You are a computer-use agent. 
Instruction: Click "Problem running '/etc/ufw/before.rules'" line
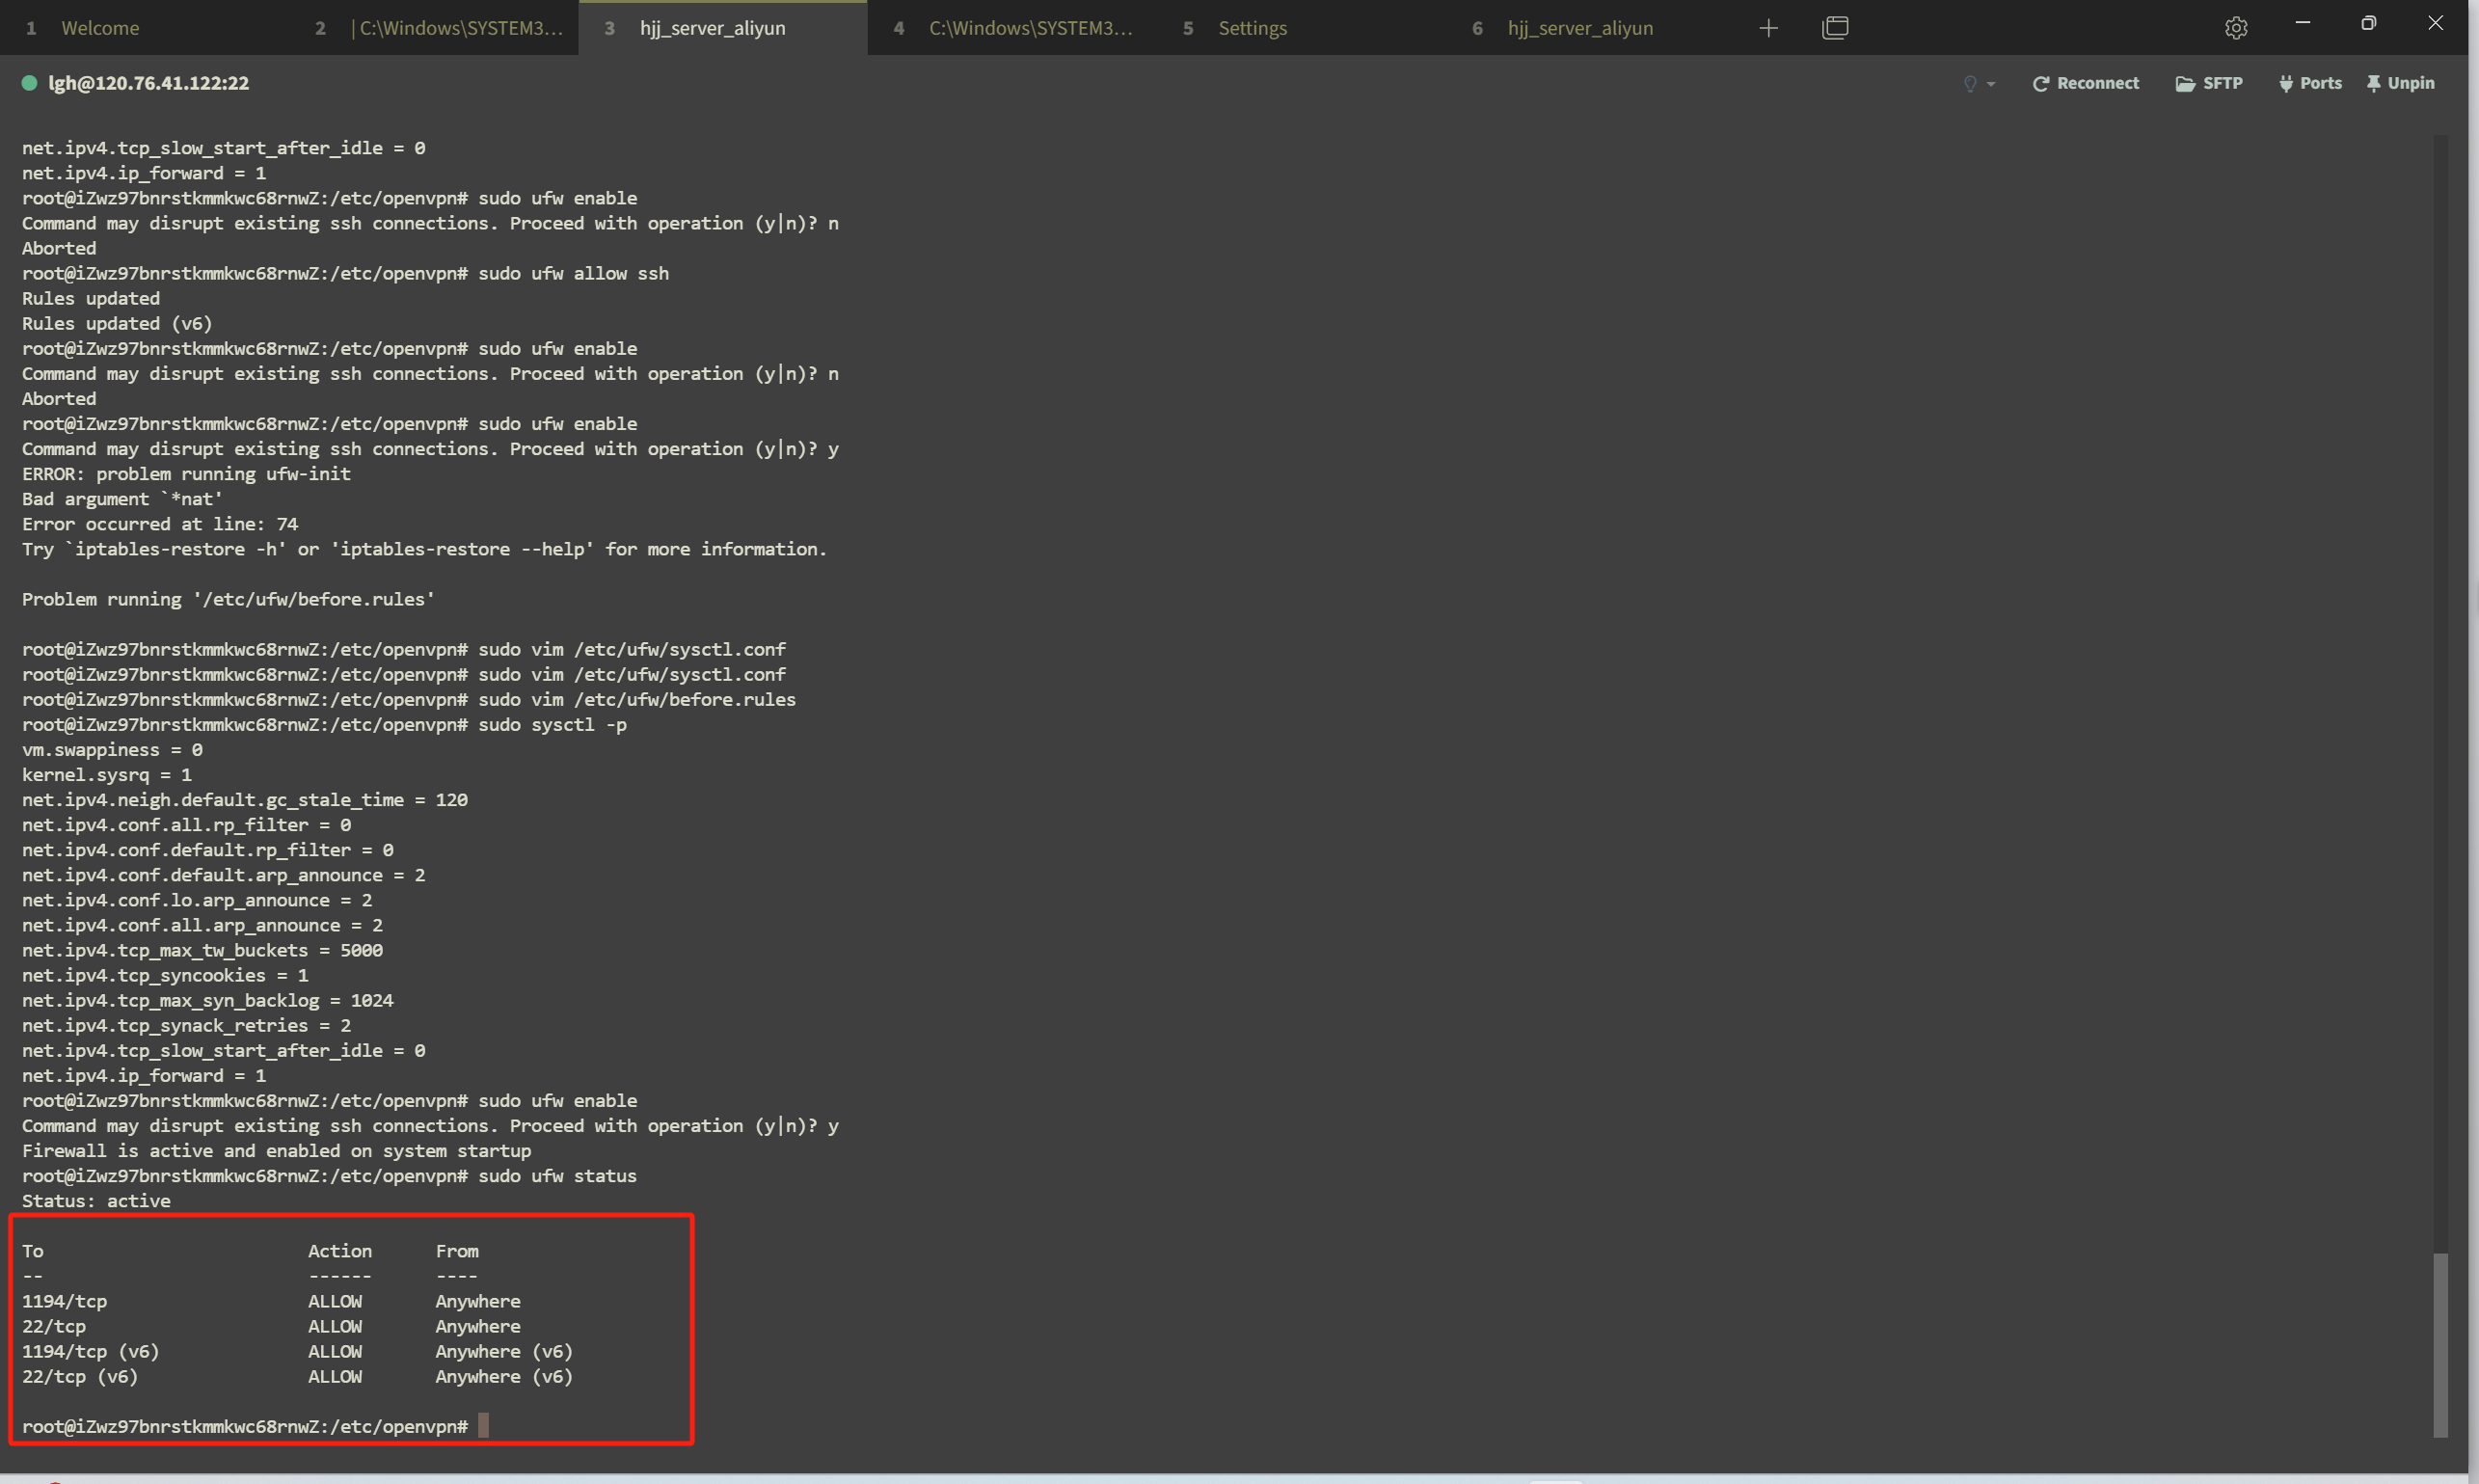tap(228, 599)
